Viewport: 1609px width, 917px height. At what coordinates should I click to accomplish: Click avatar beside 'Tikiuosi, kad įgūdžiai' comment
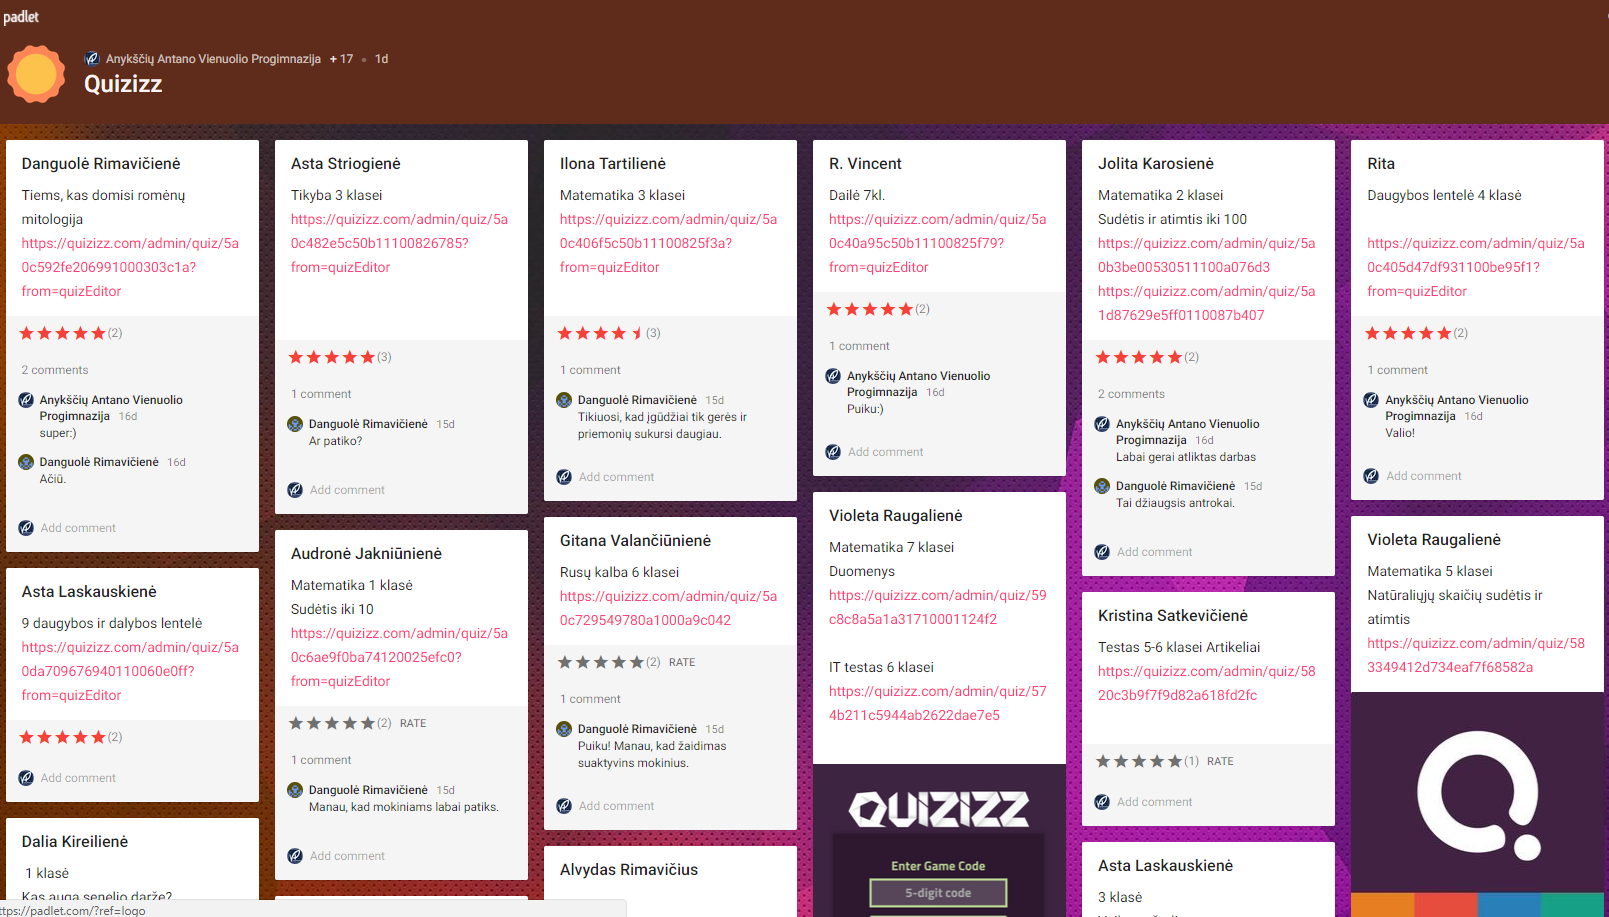564,400
